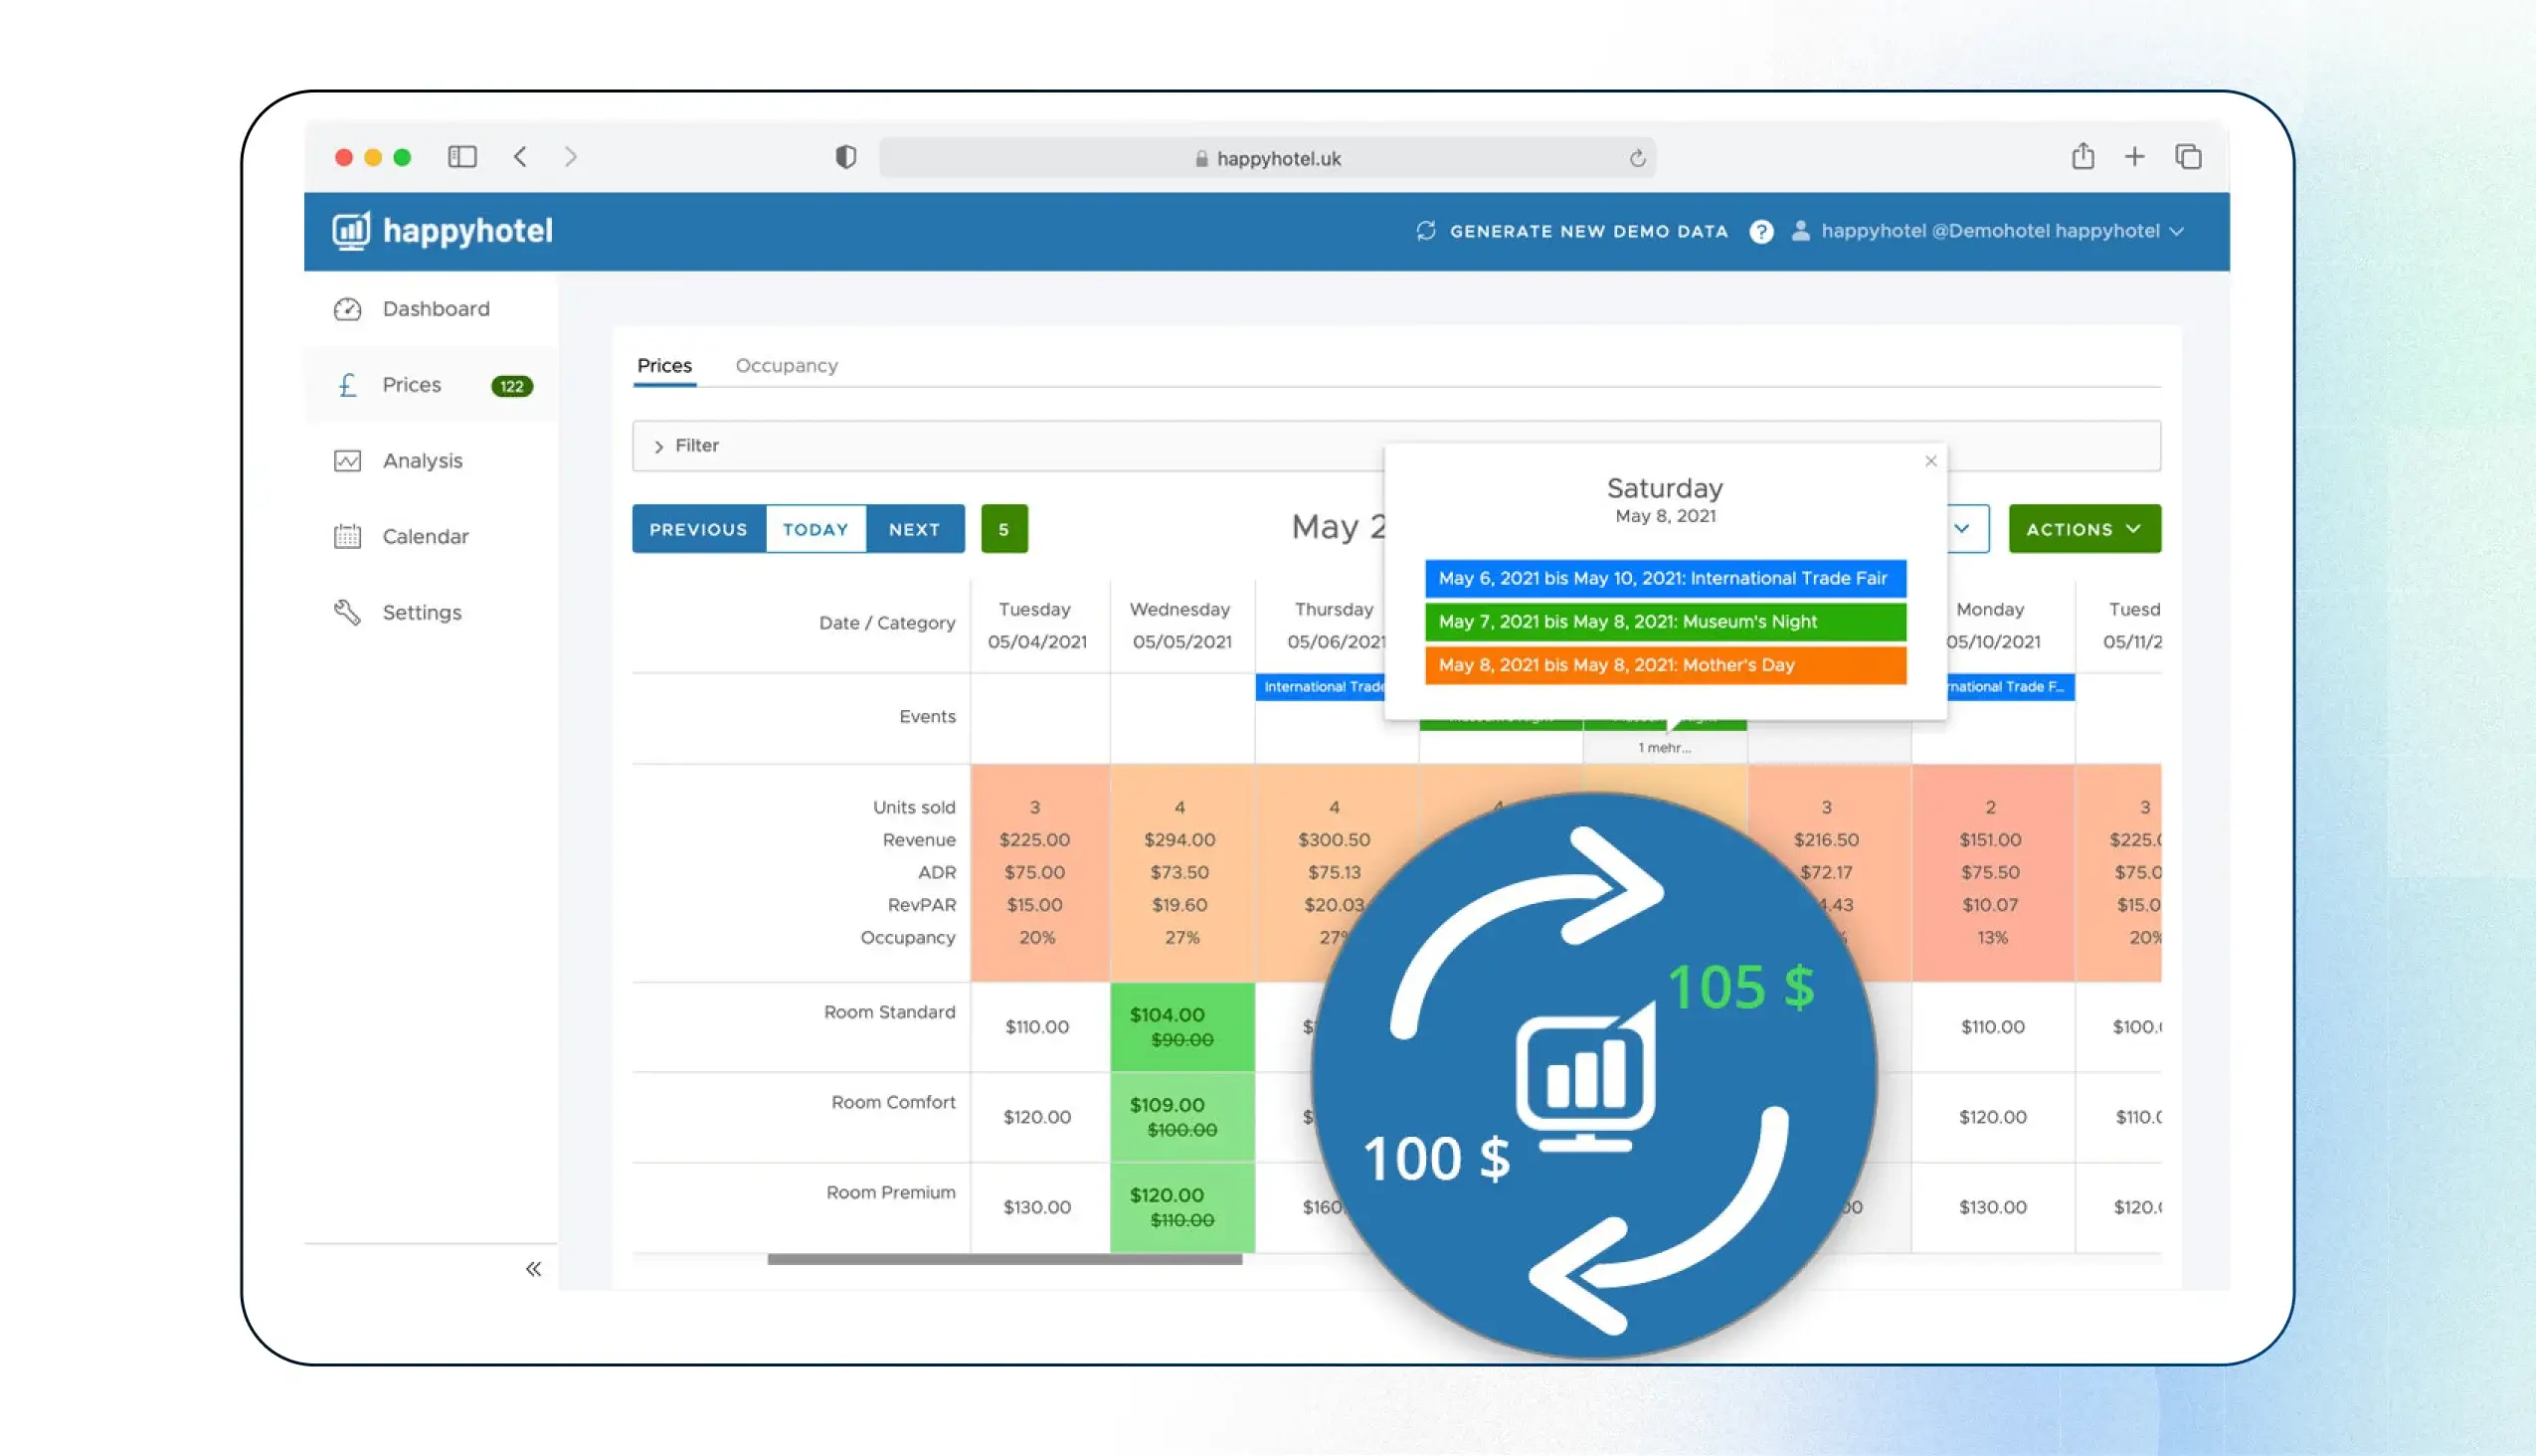Open the dropdown left of ACTIONS
Image resolution: width=2536 pixels, height=1456 pixels.
[x=1963, y=529]
